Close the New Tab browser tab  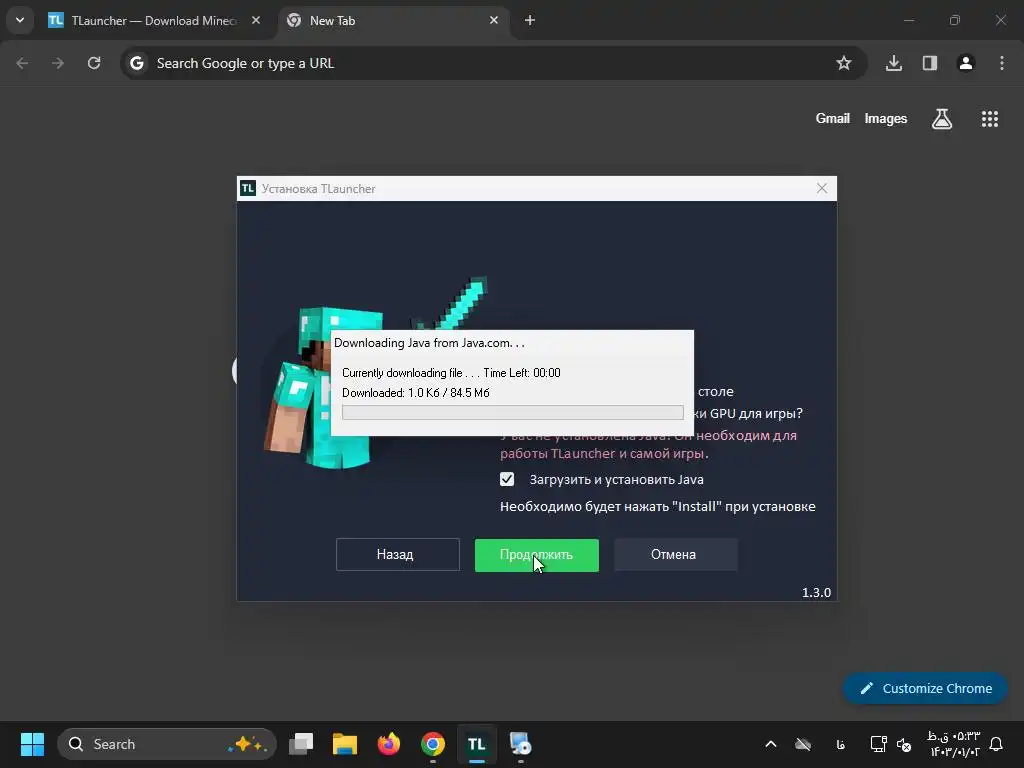(494, 20)
